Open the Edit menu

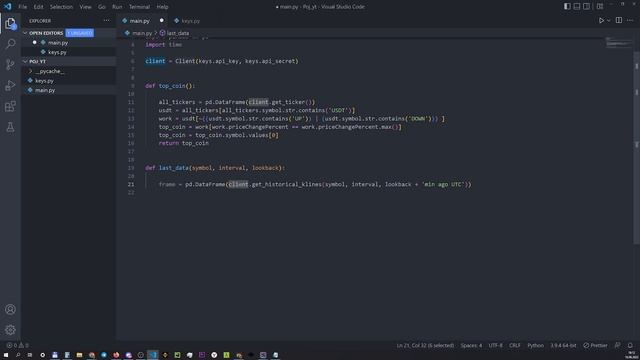click(38, 7)
